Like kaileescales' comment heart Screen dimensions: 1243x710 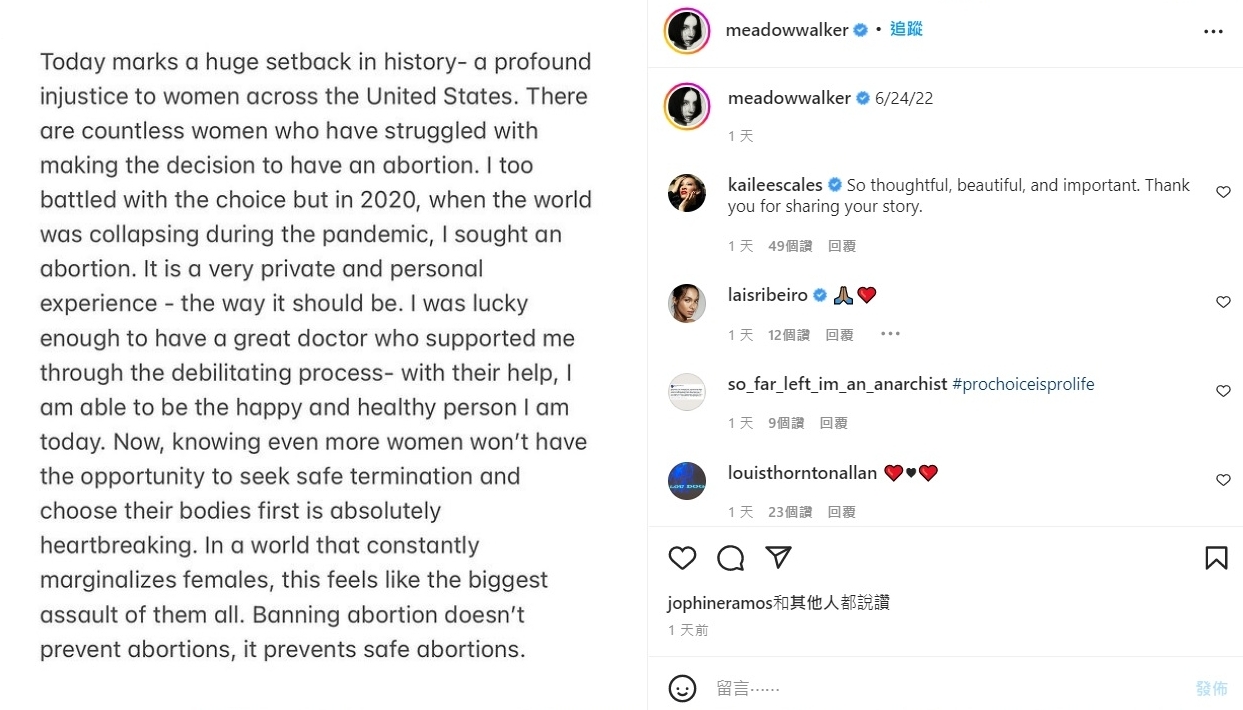[1223, 192]
